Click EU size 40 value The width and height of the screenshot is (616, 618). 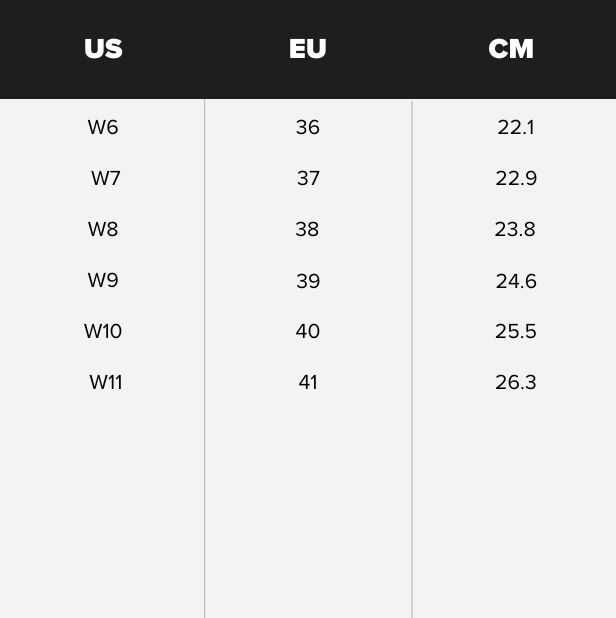coord(308,331)
